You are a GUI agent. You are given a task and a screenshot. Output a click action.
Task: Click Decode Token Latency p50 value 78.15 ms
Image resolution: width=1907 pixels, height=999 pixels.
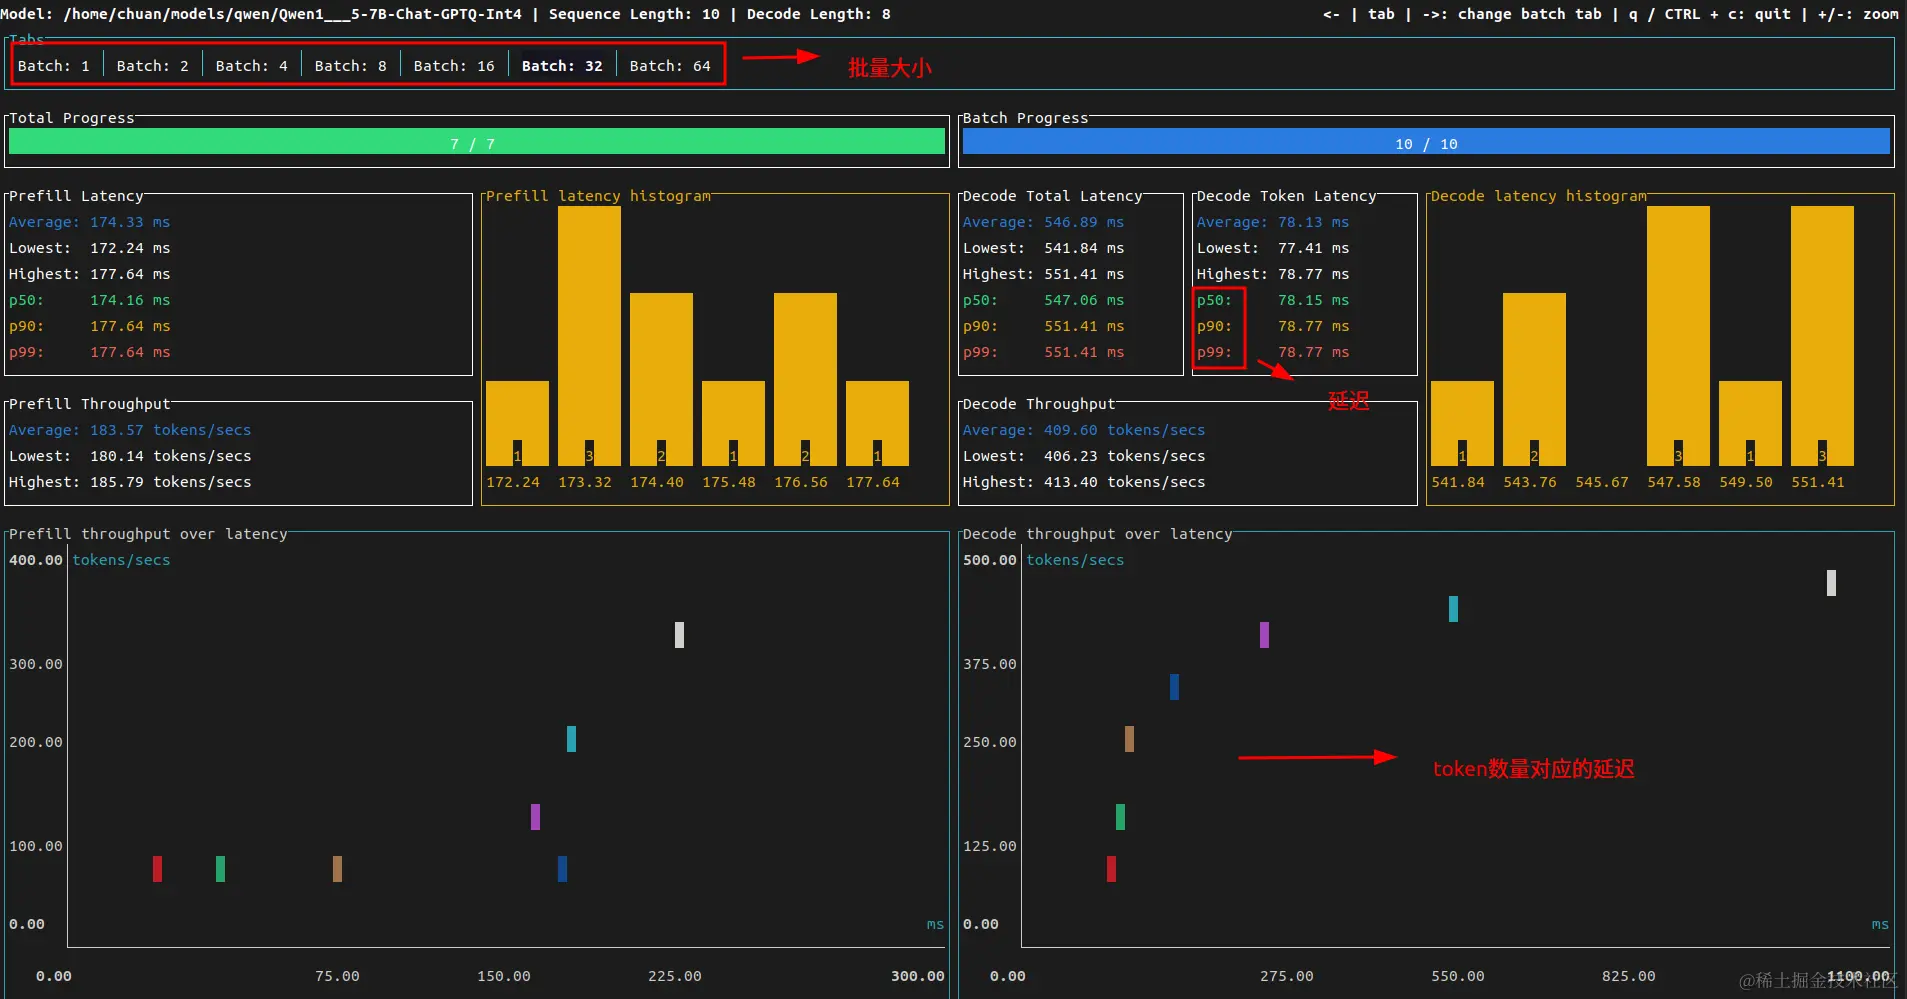tap(1313, 300)
